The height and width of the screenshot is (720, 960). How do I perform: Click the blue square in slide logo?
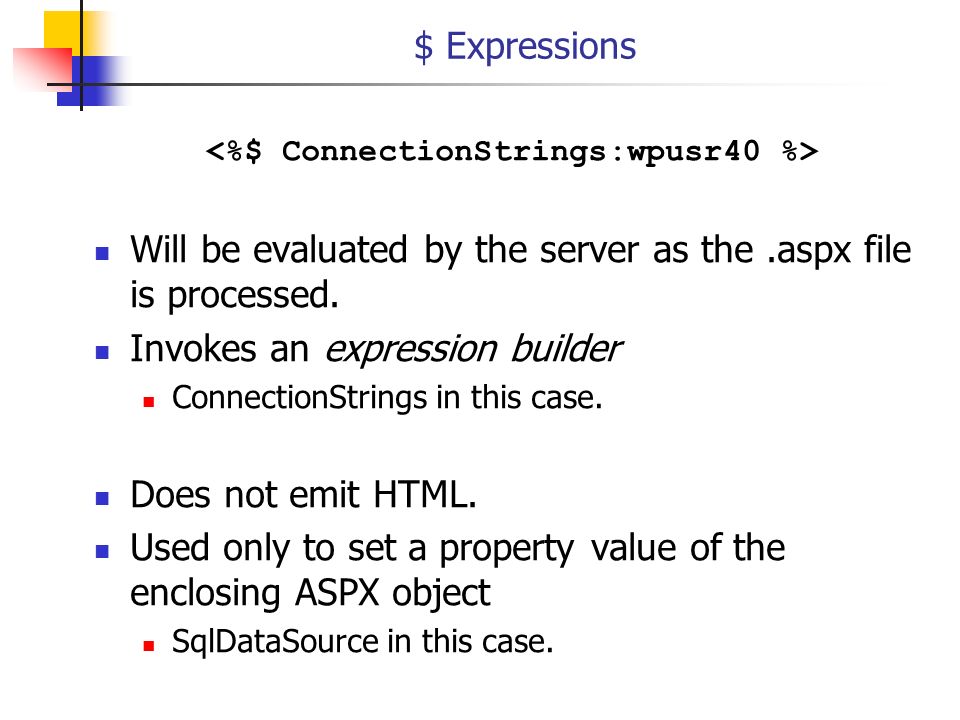[x=92, y=81]
